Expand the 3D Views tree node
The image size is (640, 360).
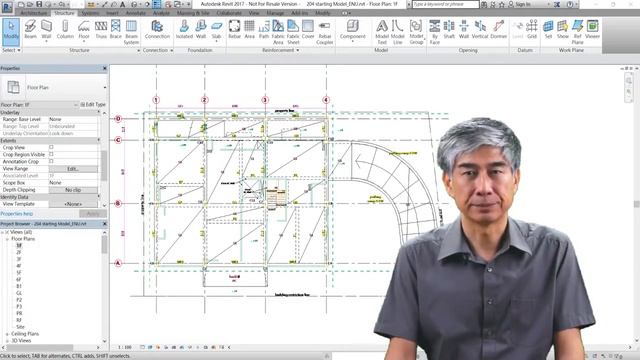7,340
